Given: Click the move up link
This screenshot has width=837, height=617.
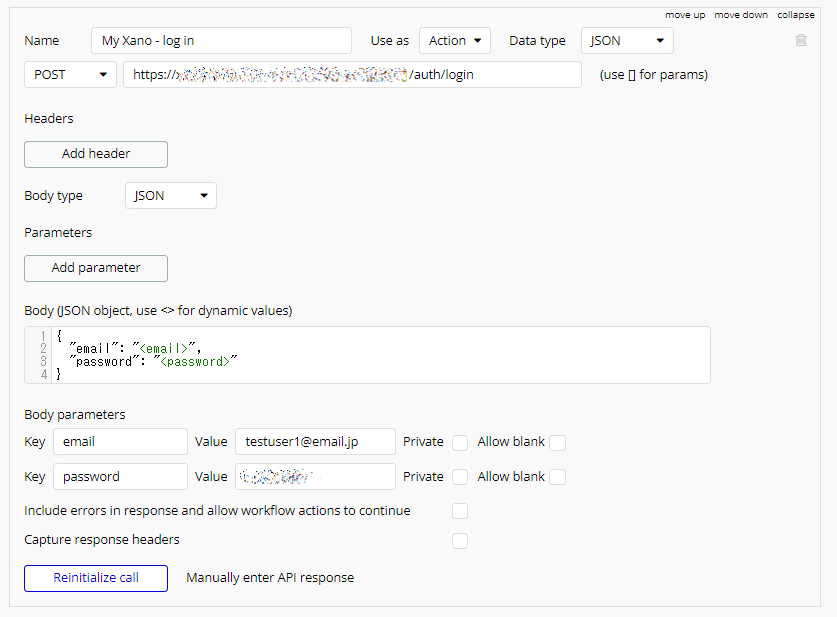Looking at the screenshot, I should 685,15.
